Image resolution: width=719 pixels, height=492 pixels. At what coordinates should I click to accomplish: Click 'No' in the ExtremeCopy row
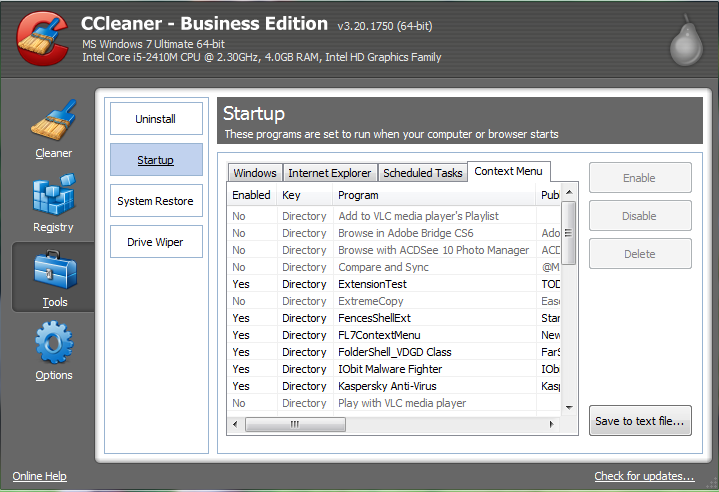238,301
